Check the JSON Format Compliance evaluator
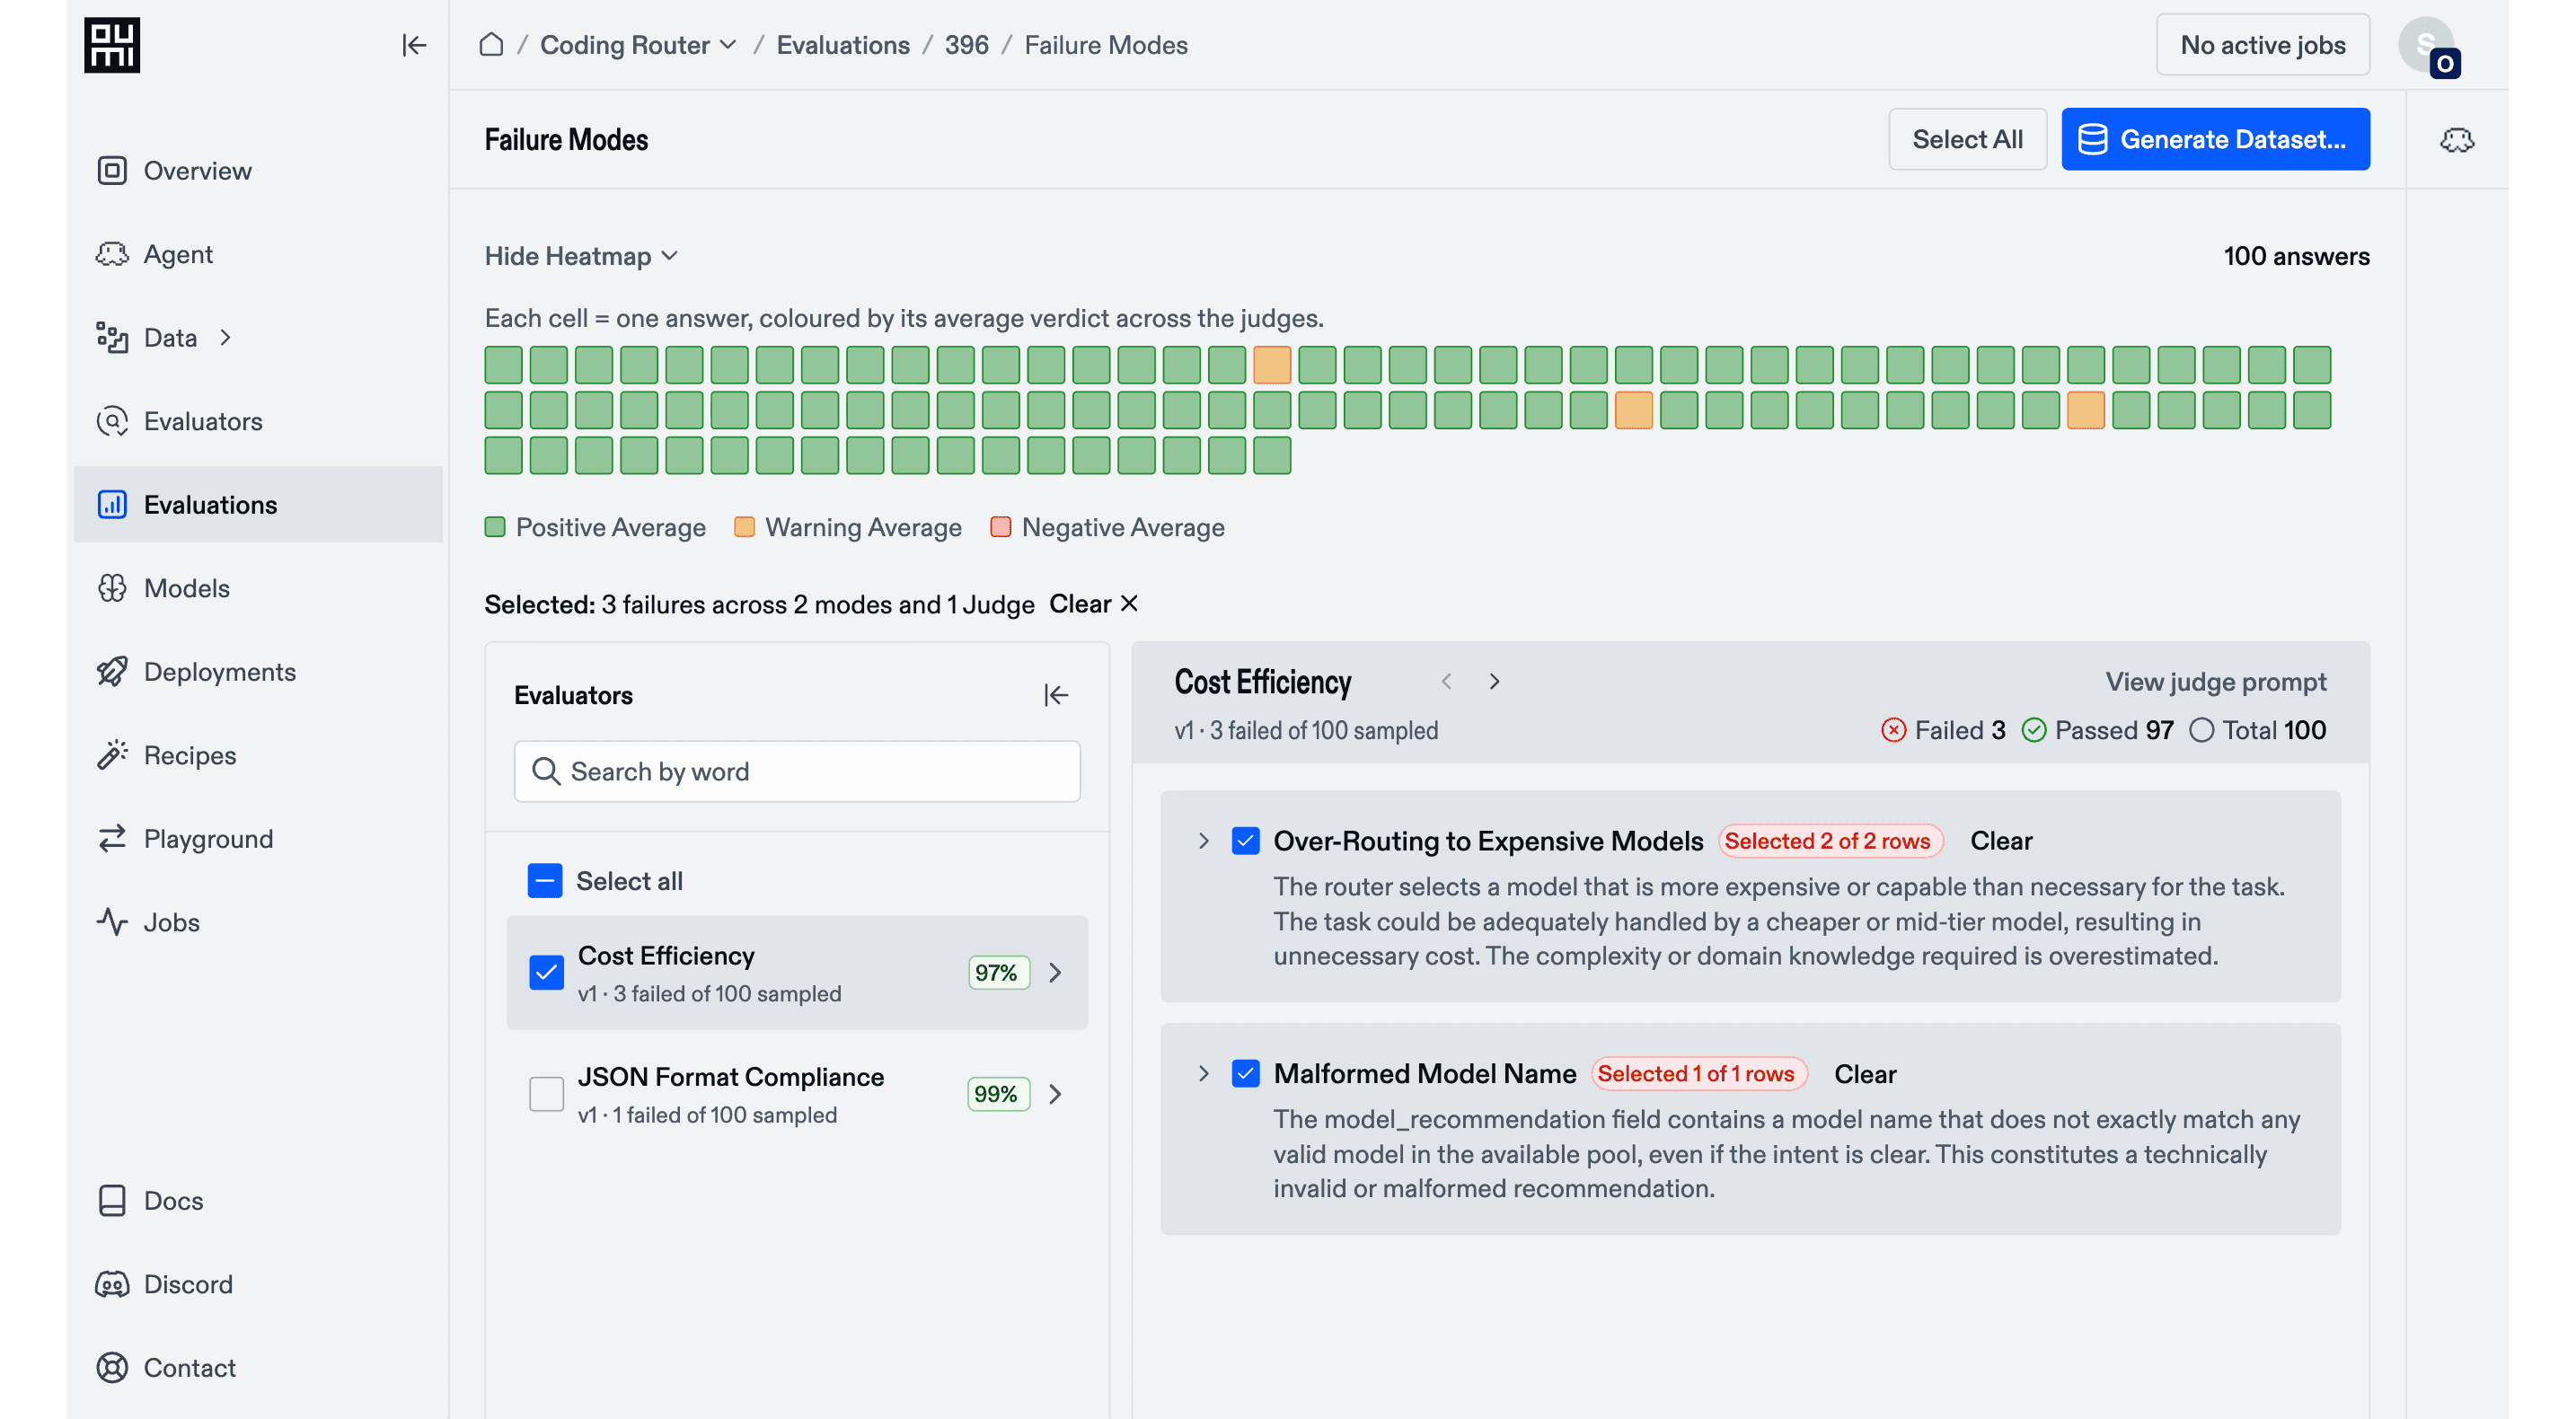The image size is (2576, 1419). [546, 1094]
